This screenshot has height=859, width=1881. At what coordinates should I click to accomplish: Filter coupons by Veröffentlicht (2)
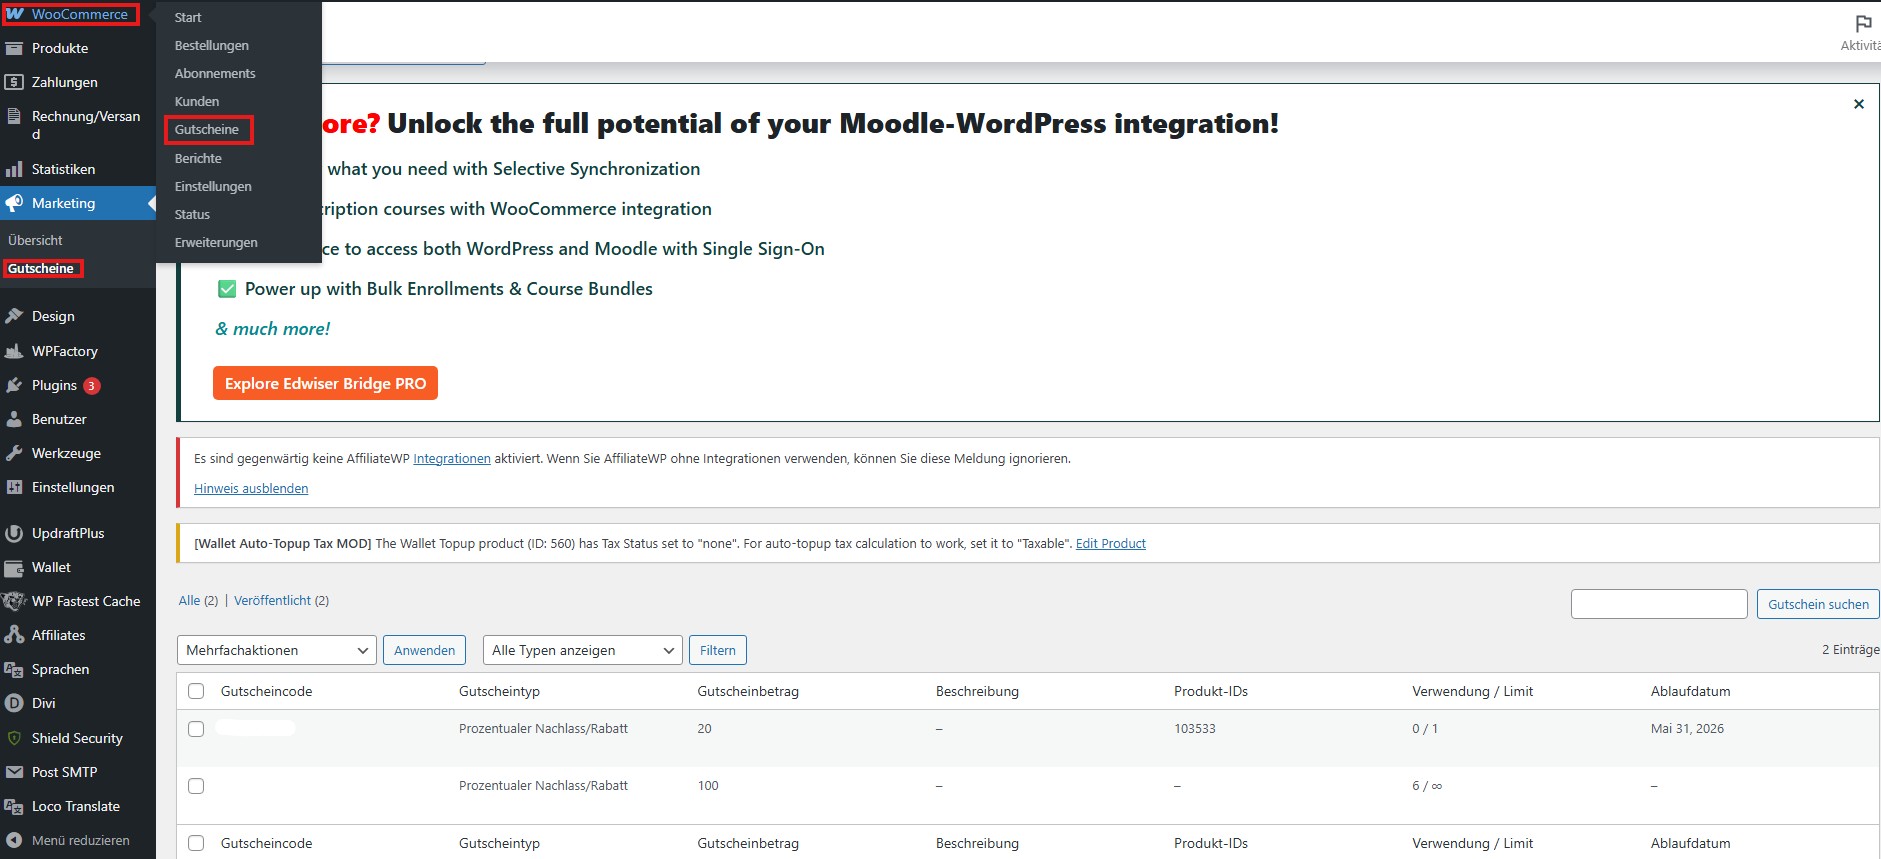281,601
